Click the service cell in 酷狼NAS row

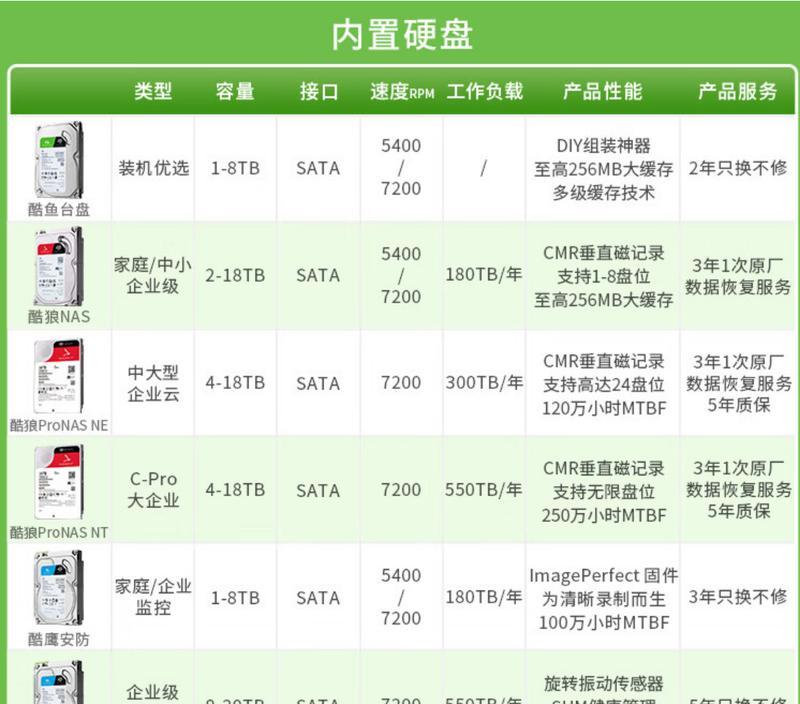coord(738,276)
